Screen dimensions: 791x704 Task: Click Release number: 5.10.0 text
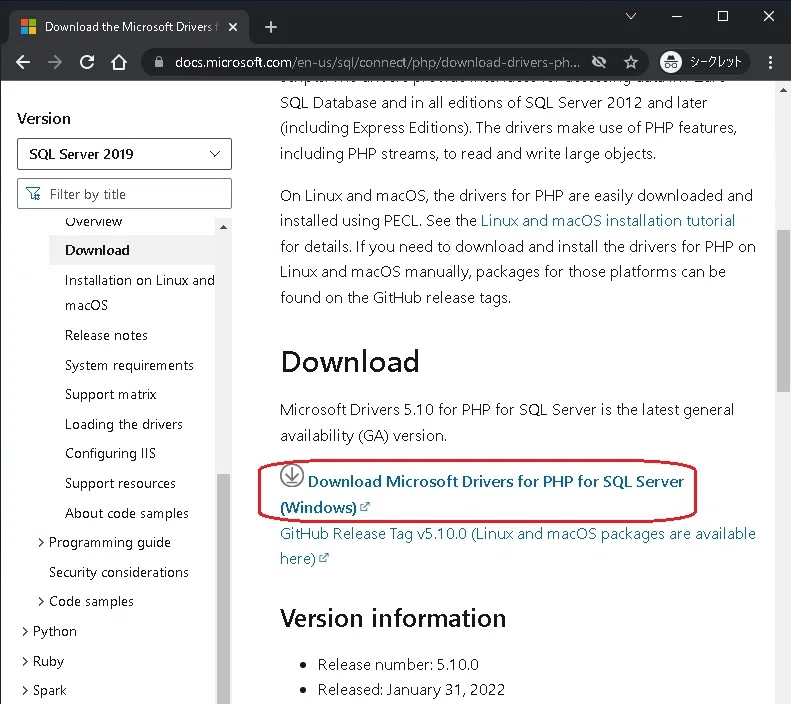[398, 665]
